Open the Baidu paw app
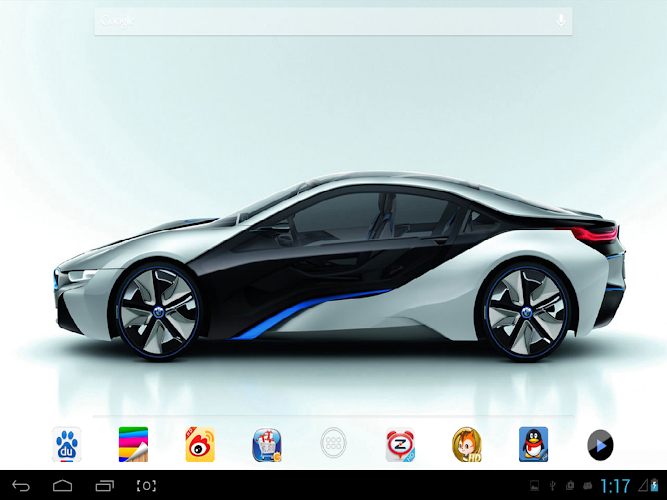 (x=66, y=444)
